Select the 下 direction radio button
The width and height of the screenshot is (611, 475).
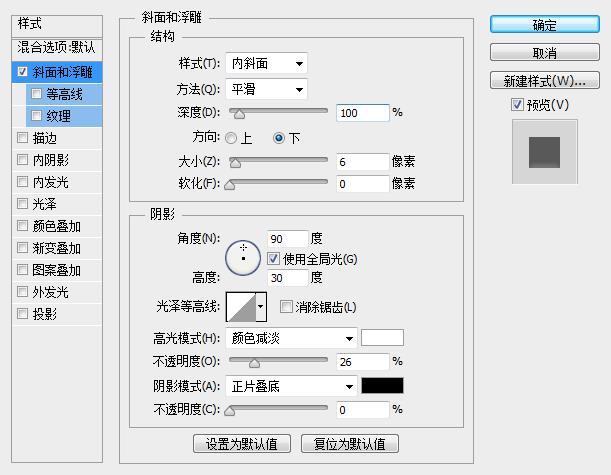point(279,138)
